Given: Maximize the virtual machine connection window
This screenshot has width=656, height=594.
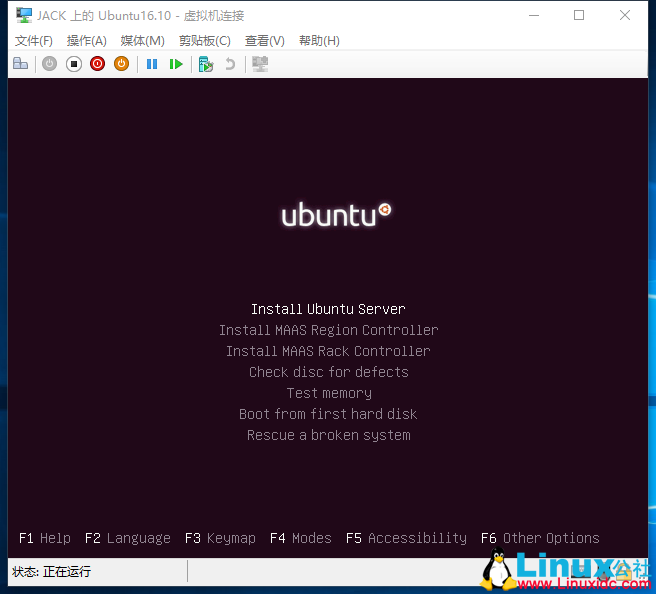Looking at the screenshot, I should (579, 15).
